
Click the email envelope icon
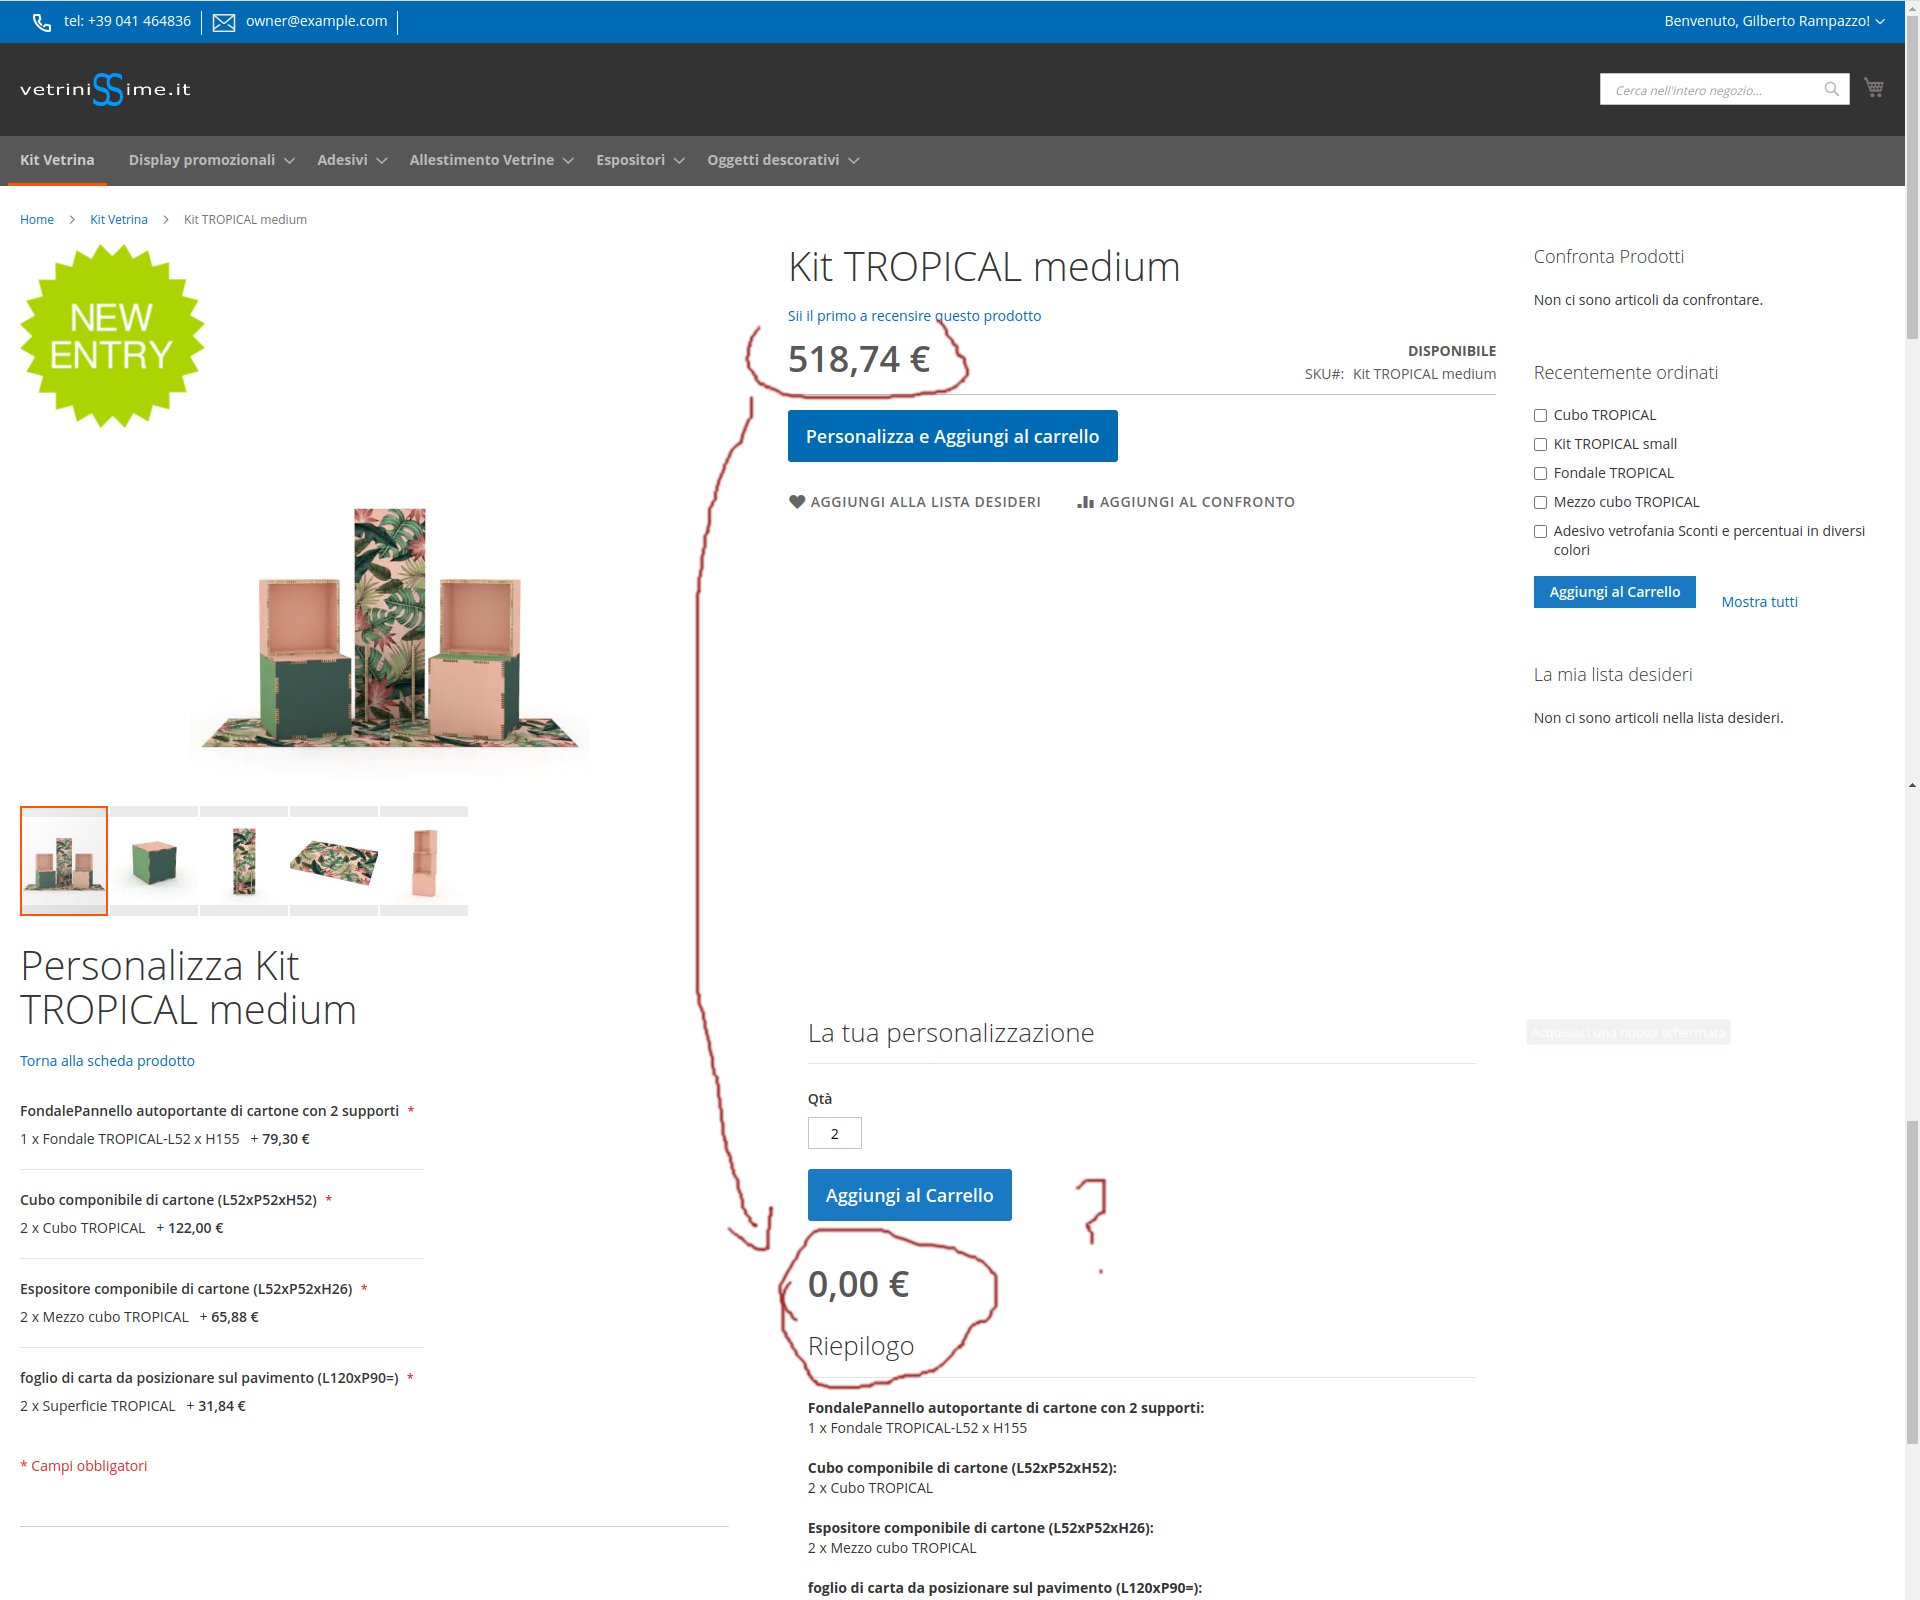(224, 22)
